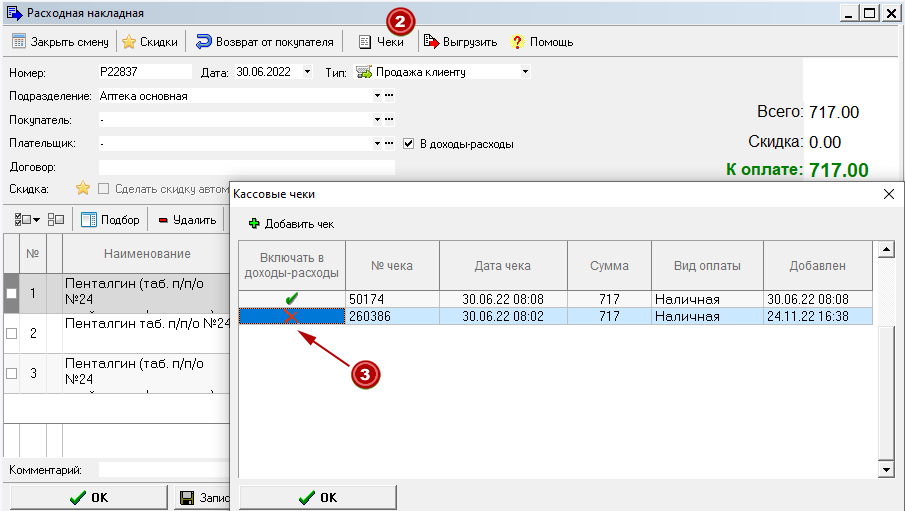Click the Добавлен column header
This screenshot has height=511, width=905.
(818, 266)
